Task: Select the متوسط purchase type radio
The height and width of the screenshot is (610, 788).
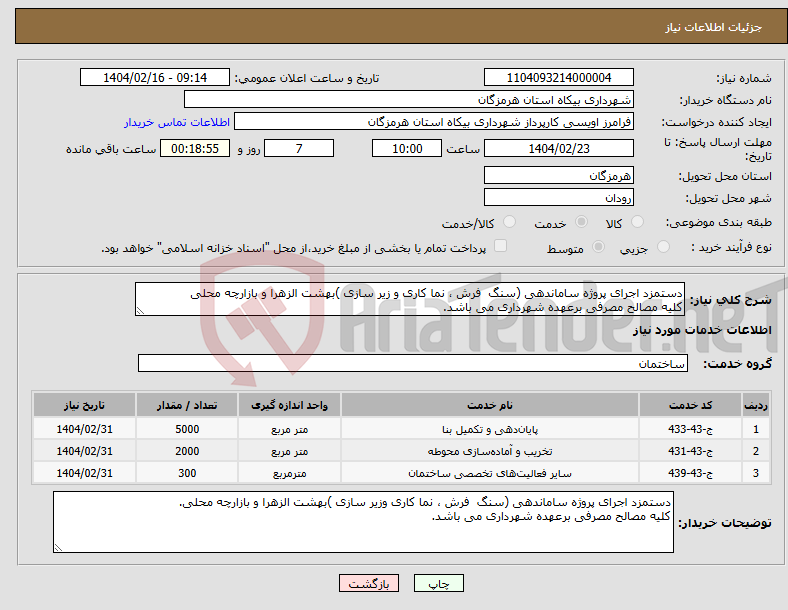Action: 599,246
